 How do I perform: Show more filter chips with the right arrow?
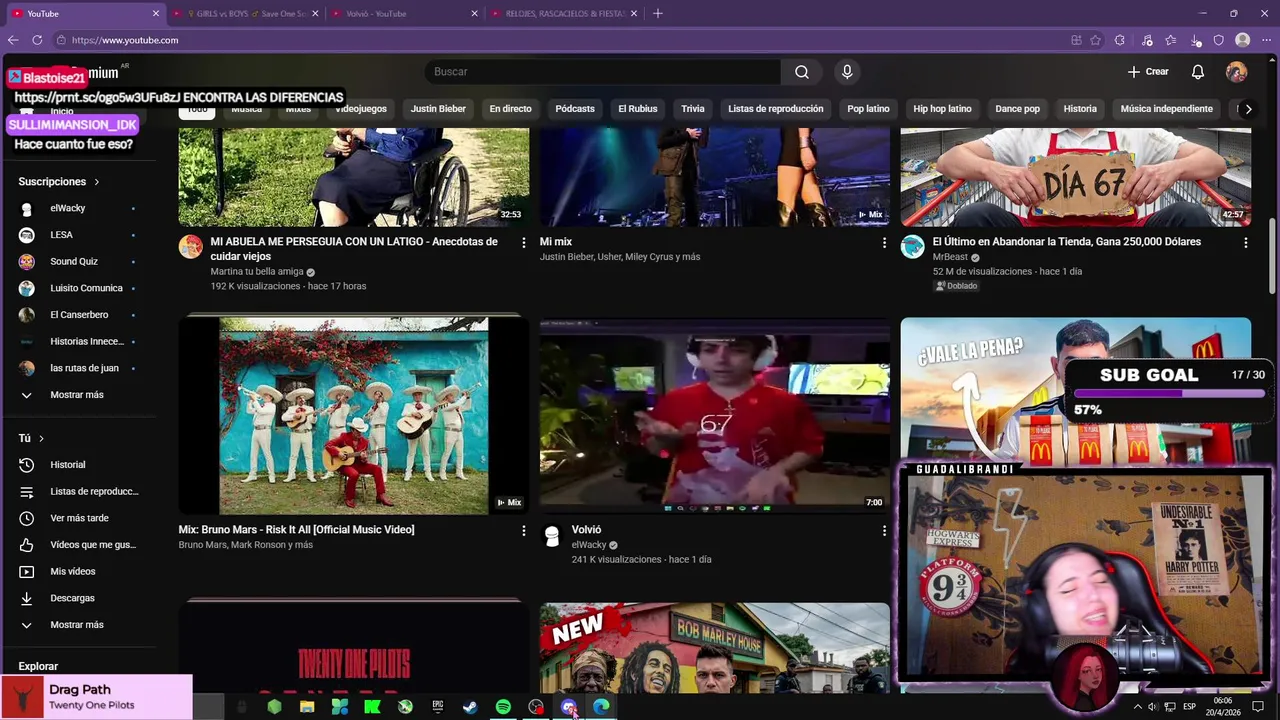click(x=1248, y=109)
